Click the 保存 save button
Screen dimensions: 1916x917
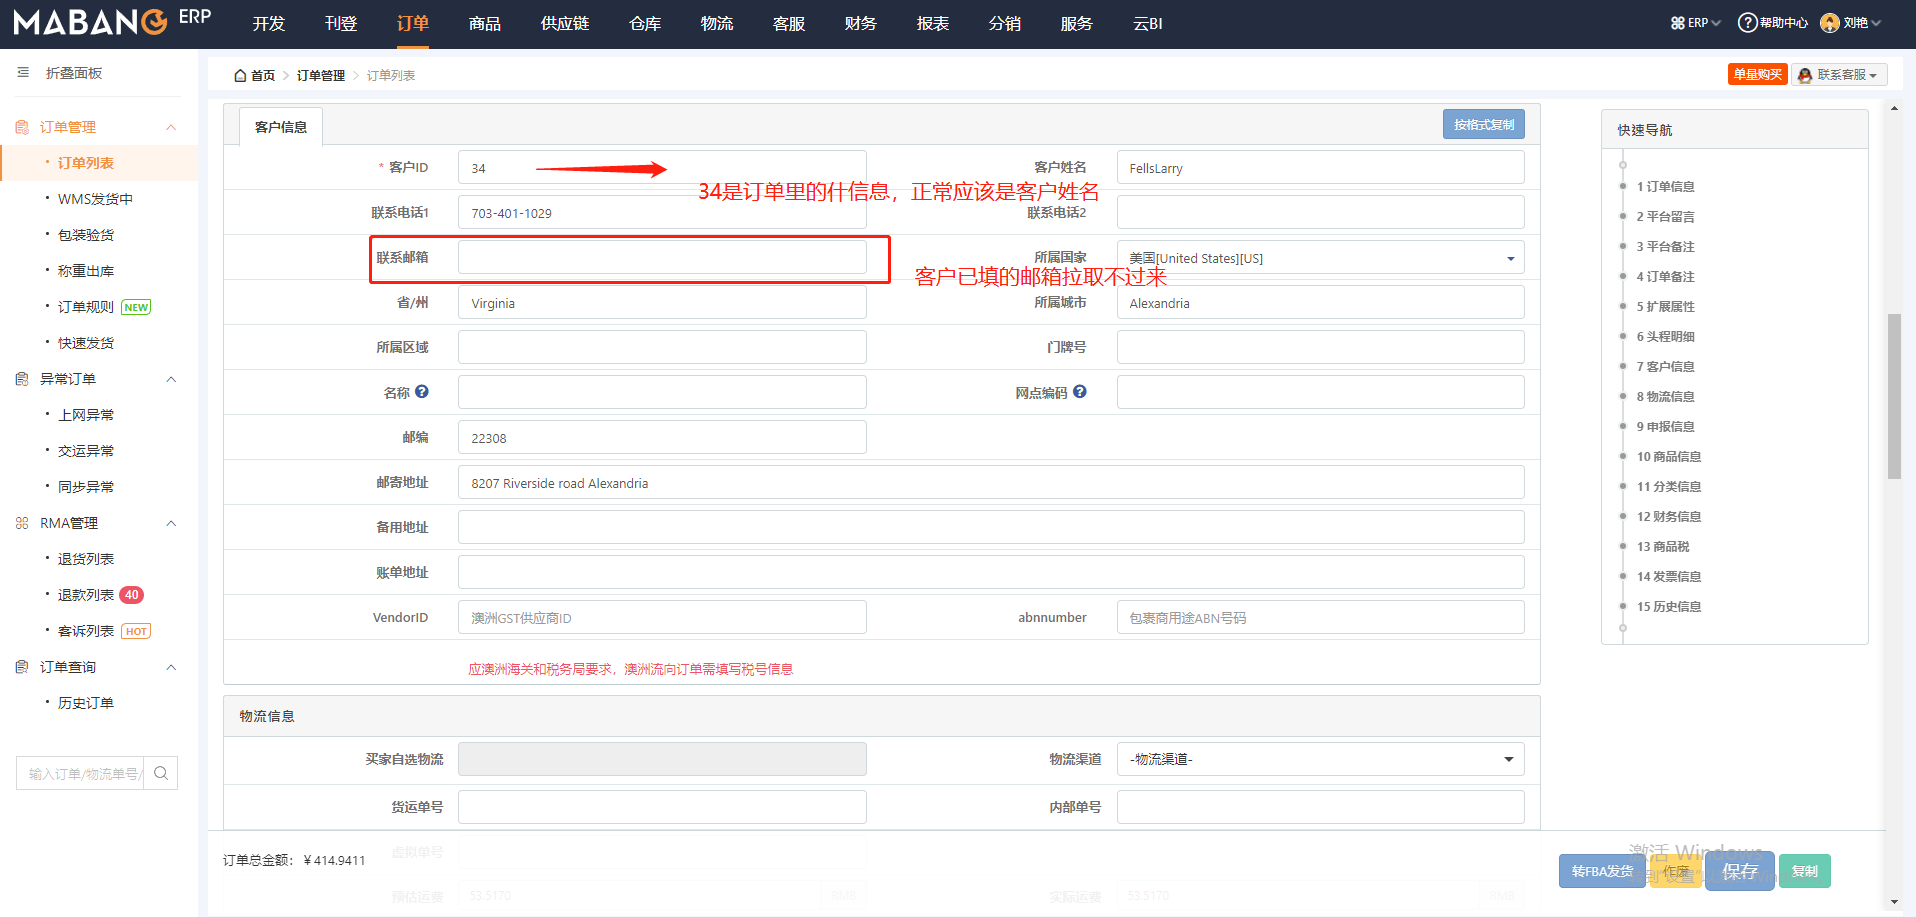(1739, 871)
